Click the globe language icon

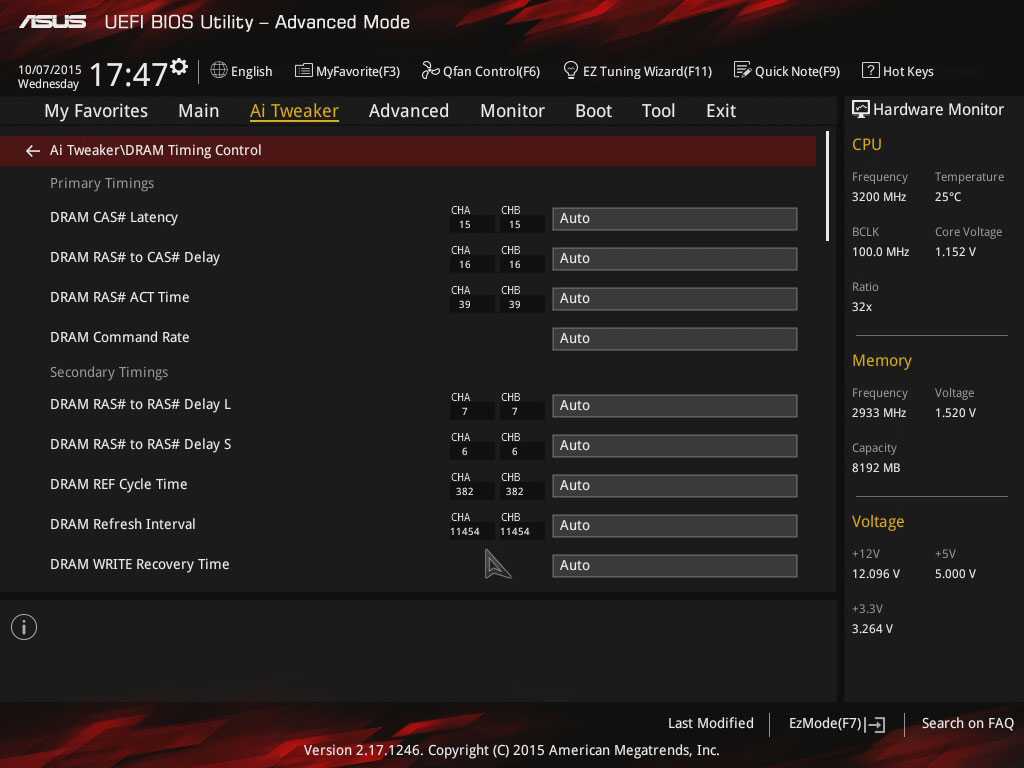pyautogui.click(x=219, y=71)
